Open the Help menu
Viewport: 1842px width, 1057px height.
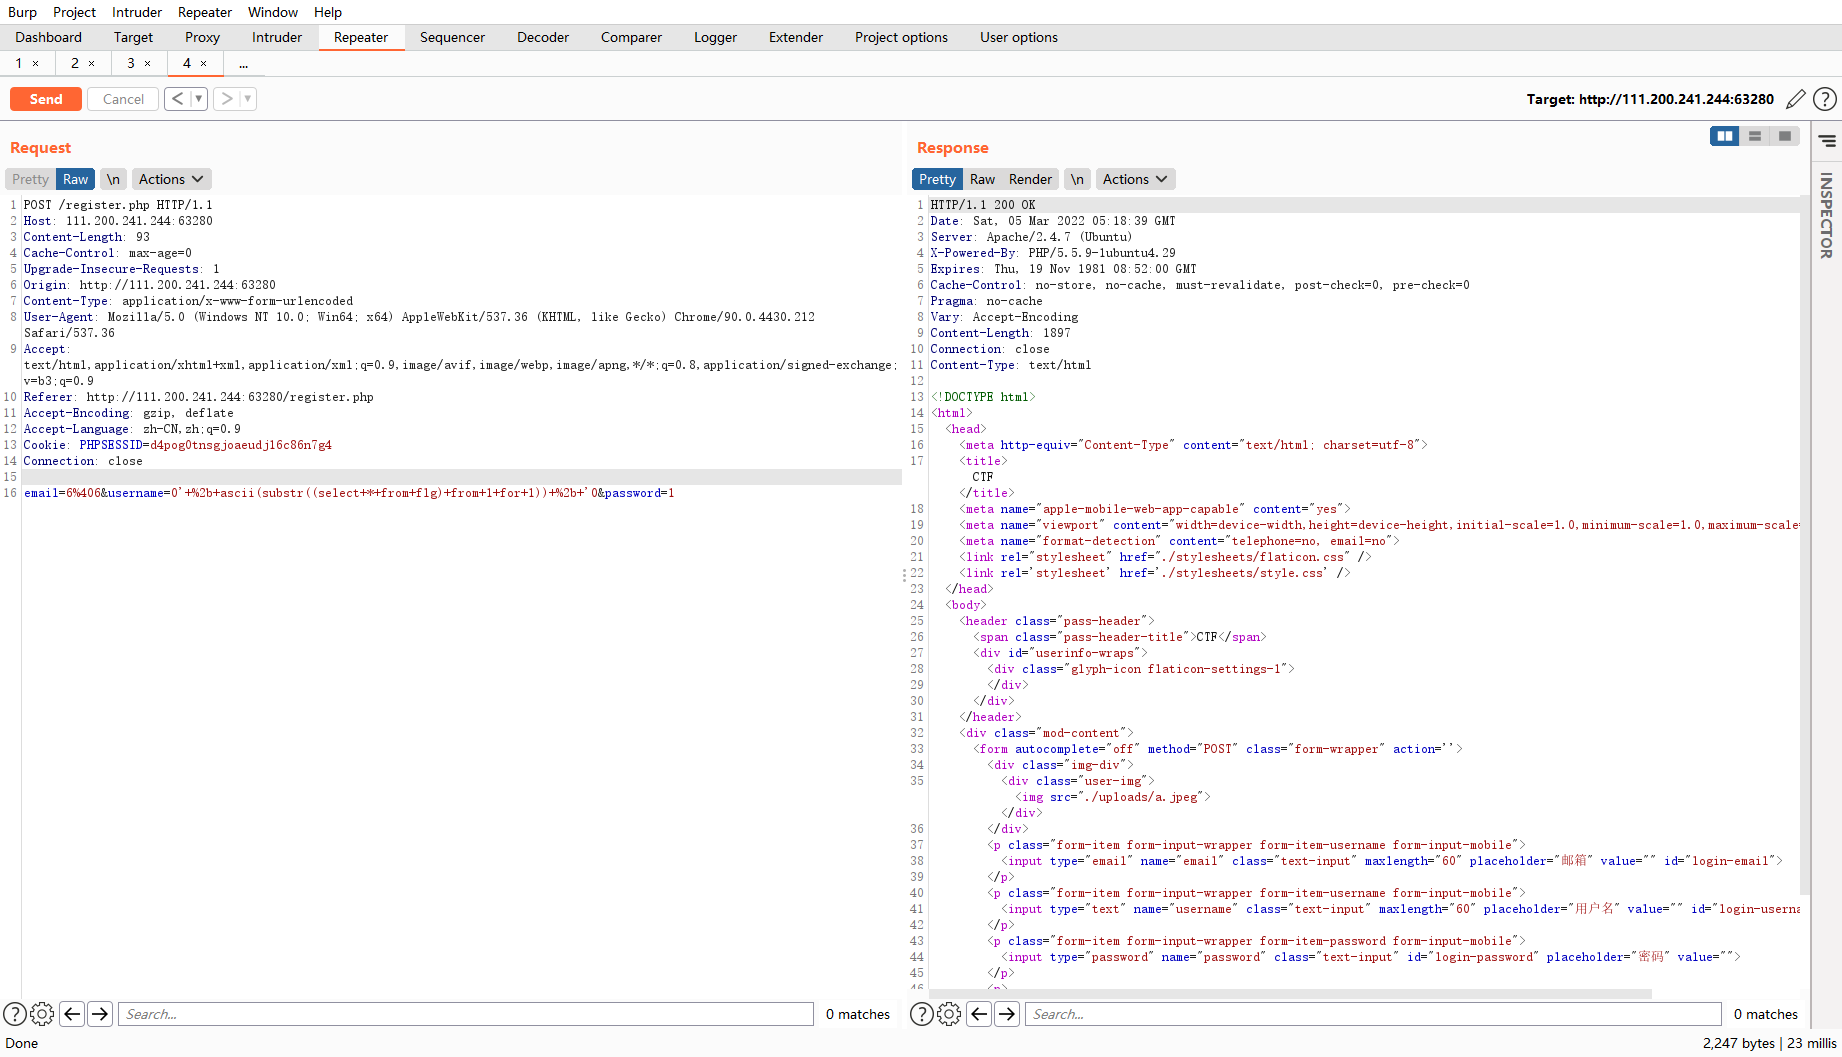click(328, 12)
